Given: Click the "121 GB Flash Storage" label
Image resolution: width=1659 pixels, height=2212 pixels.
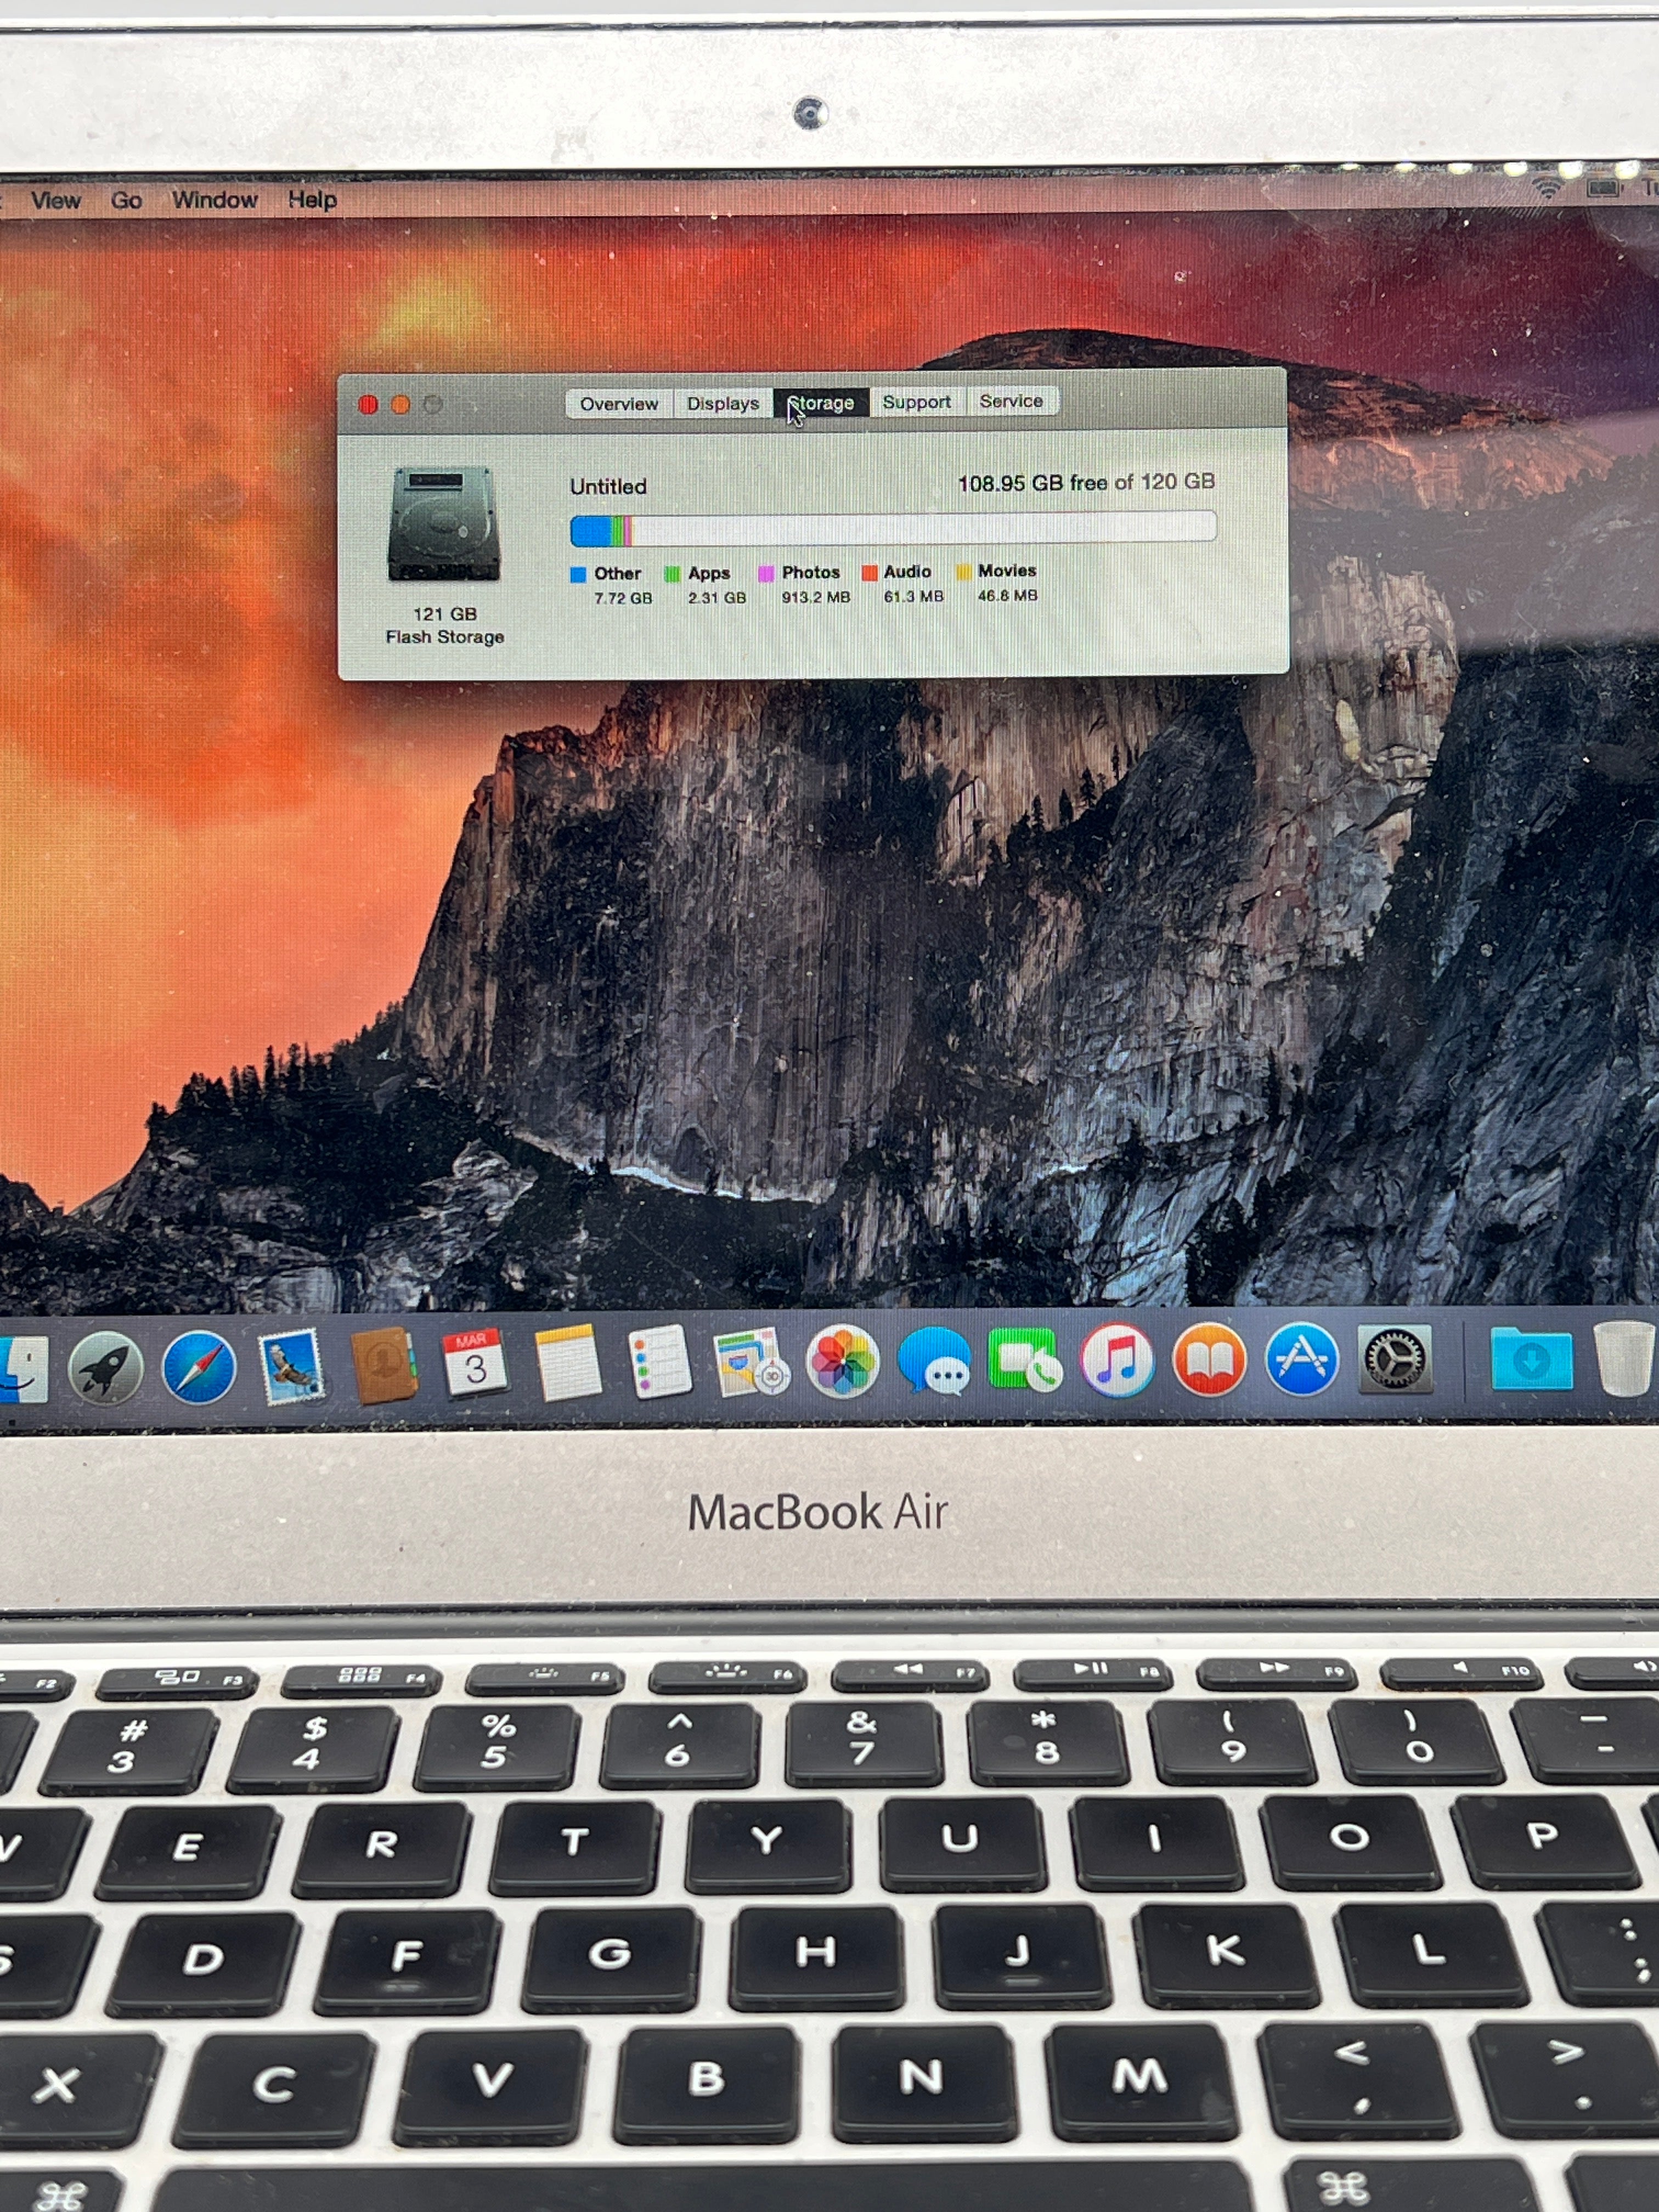Looking at the screenshot, I should (x=445, y=625).
